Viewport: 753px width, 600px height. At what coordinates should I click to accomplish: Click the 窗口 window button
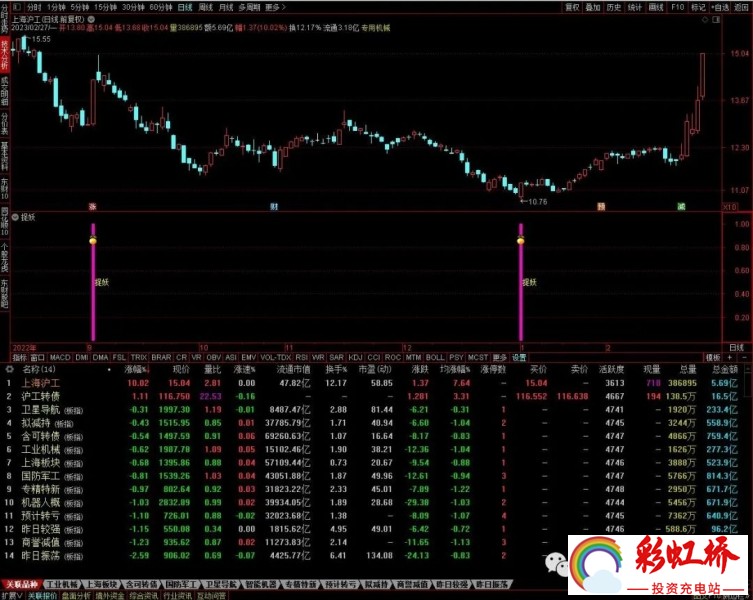(x=37, y=357)
